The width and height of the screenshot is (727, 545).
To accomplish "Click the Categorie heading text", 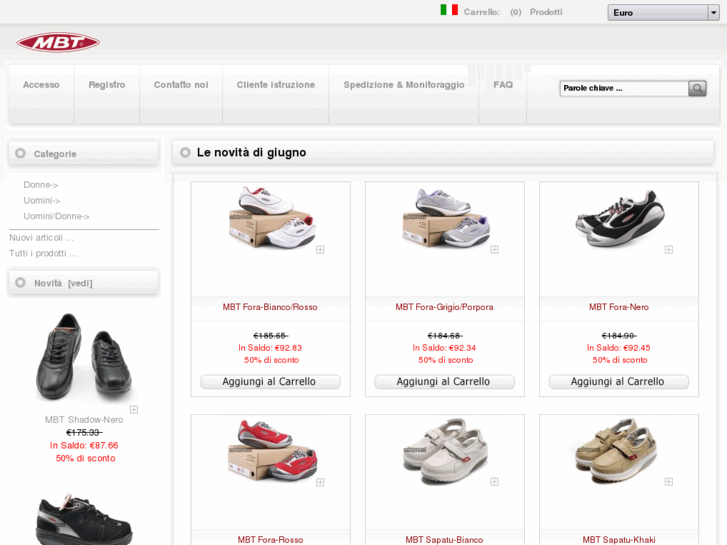I will pyautogui.click(x=55, y=154).
